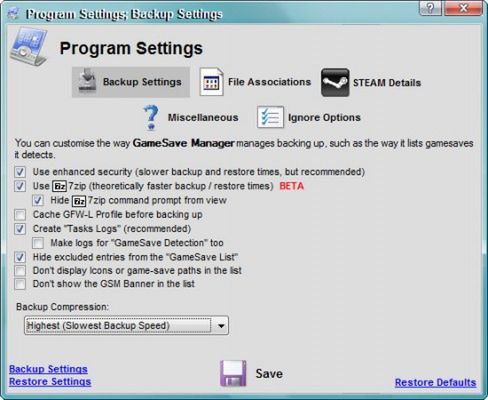488x400 pixels.
Task: Click the title bar application icon
Action: pyautogui.click(x=13, y=14)
